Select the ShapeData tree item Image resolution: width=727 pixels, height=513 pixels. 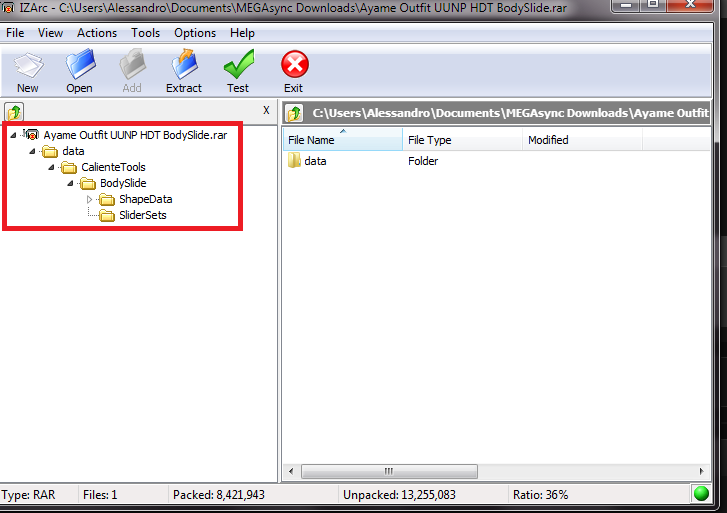pos(146,199)
